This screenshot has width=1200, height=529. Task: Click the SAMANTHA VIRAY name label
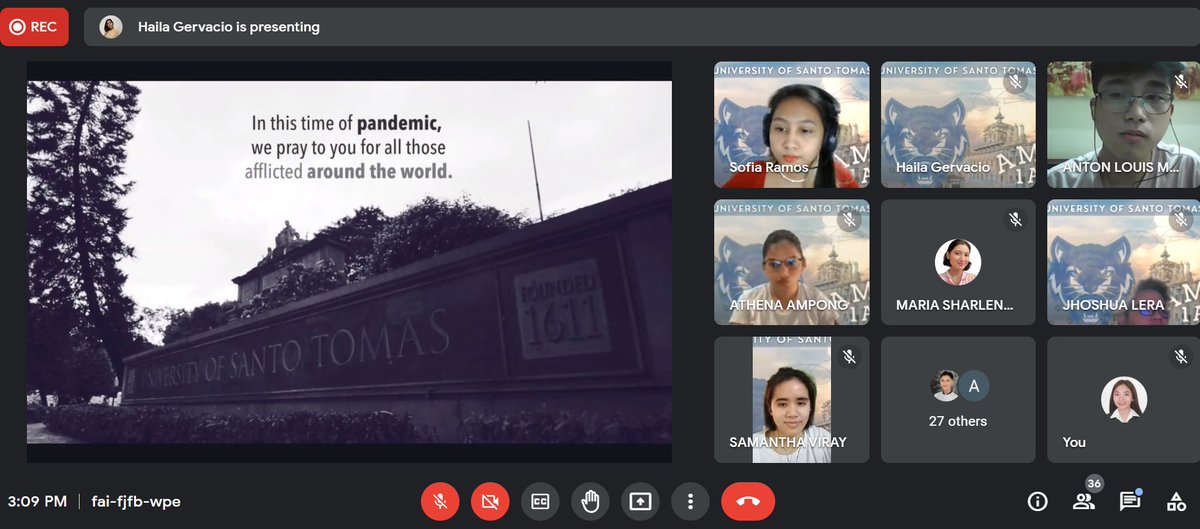pos(787,442)
